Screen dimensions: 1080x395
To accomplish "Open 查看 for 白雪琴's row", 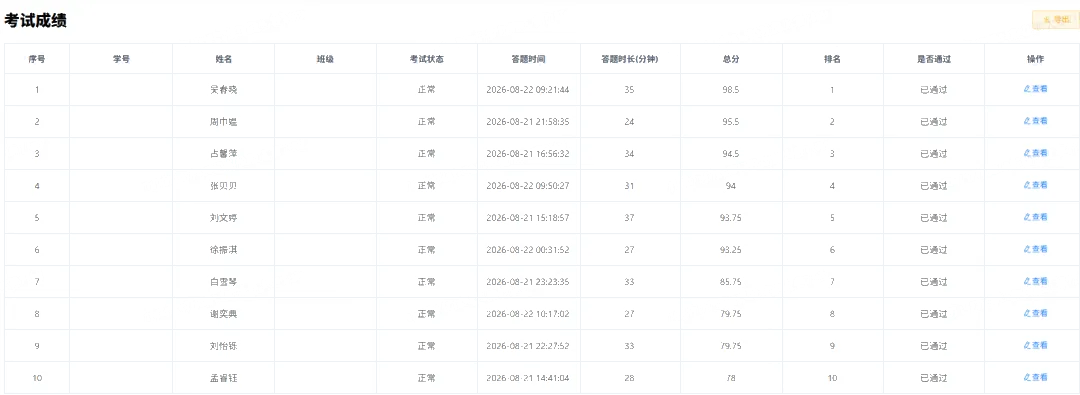I will pos(1035,281).
